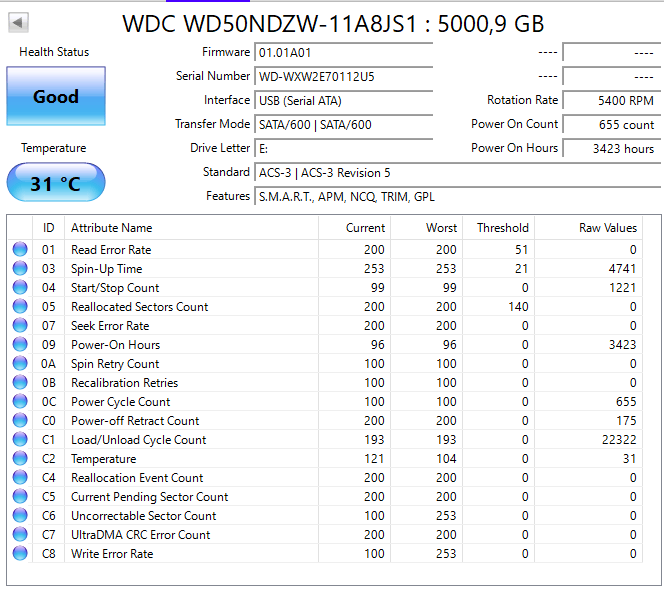The width and height of the screenshot is (664, 589).
Task: Select the Reallocated Sectors Count attribute name
Action: (x=139, y=307)
